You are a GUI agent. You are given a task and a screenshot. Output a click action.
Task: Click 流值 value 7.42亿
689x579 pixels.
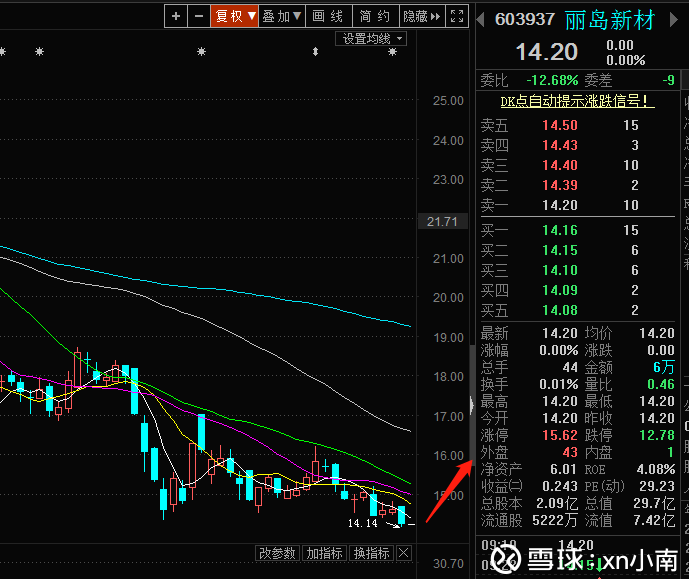pos(654,521)
